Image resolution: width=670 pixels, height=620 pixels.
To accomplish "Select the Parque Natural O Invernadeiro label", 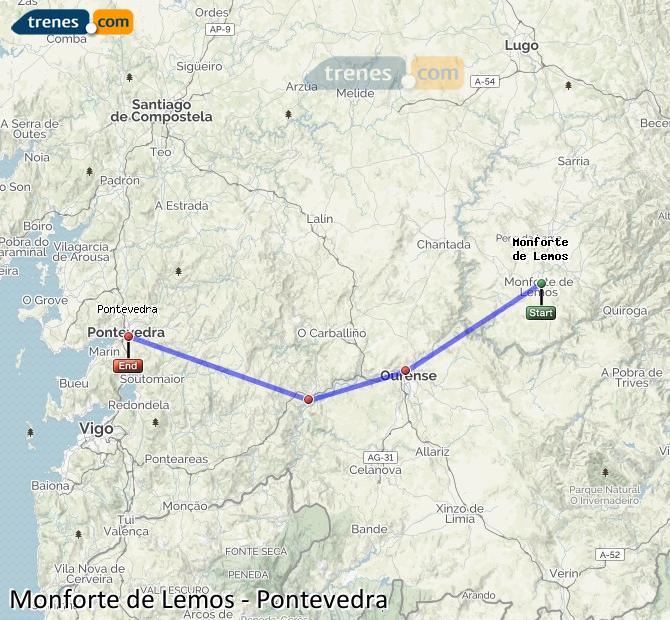I will (x=605, y=495).
